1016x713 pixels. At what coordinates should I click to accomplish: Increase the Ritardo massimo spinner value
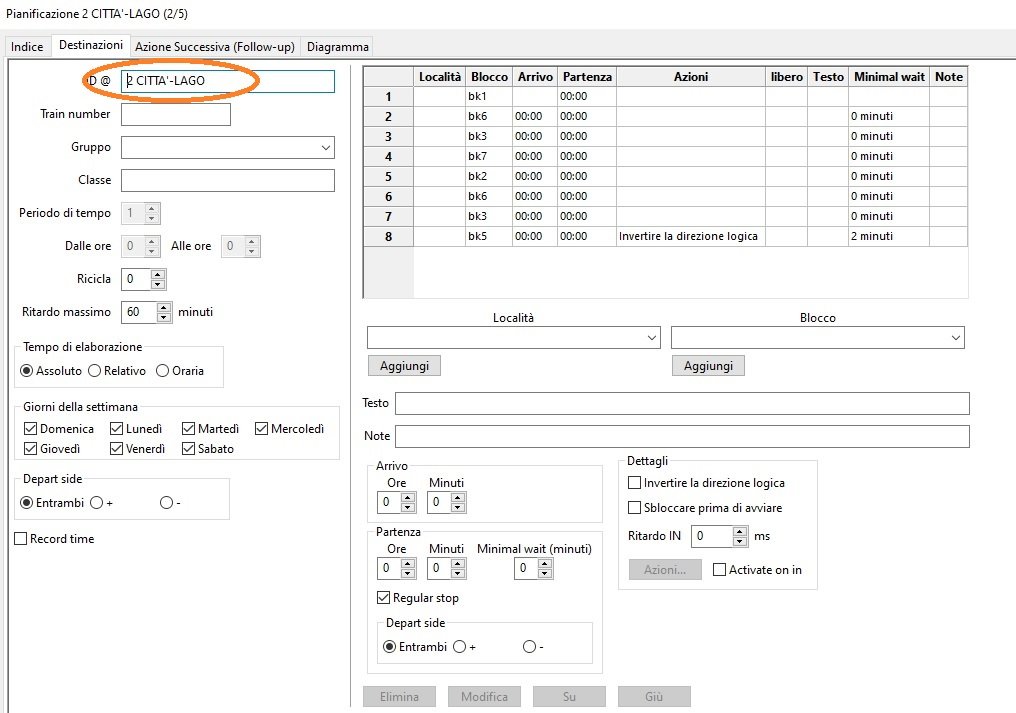tap(165, 307)
